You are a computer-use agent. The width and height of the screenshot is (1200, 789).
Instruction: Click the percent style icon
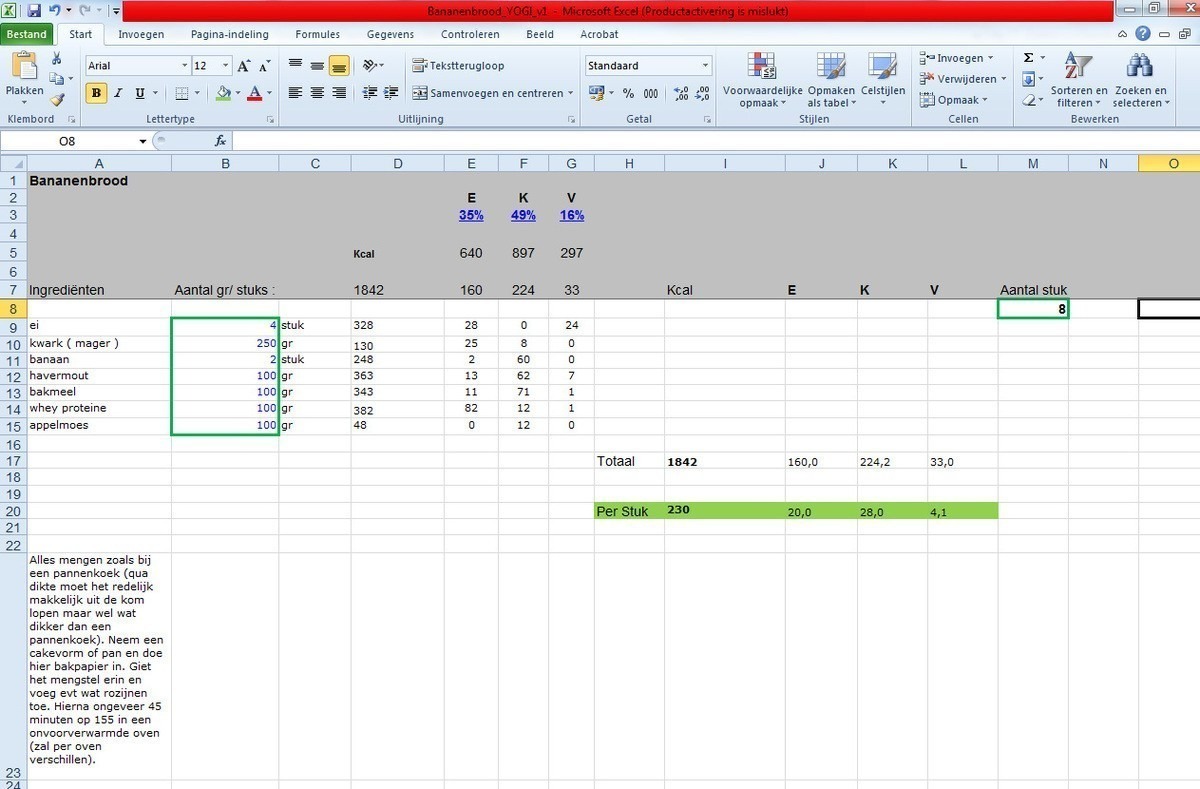(628, 93)
